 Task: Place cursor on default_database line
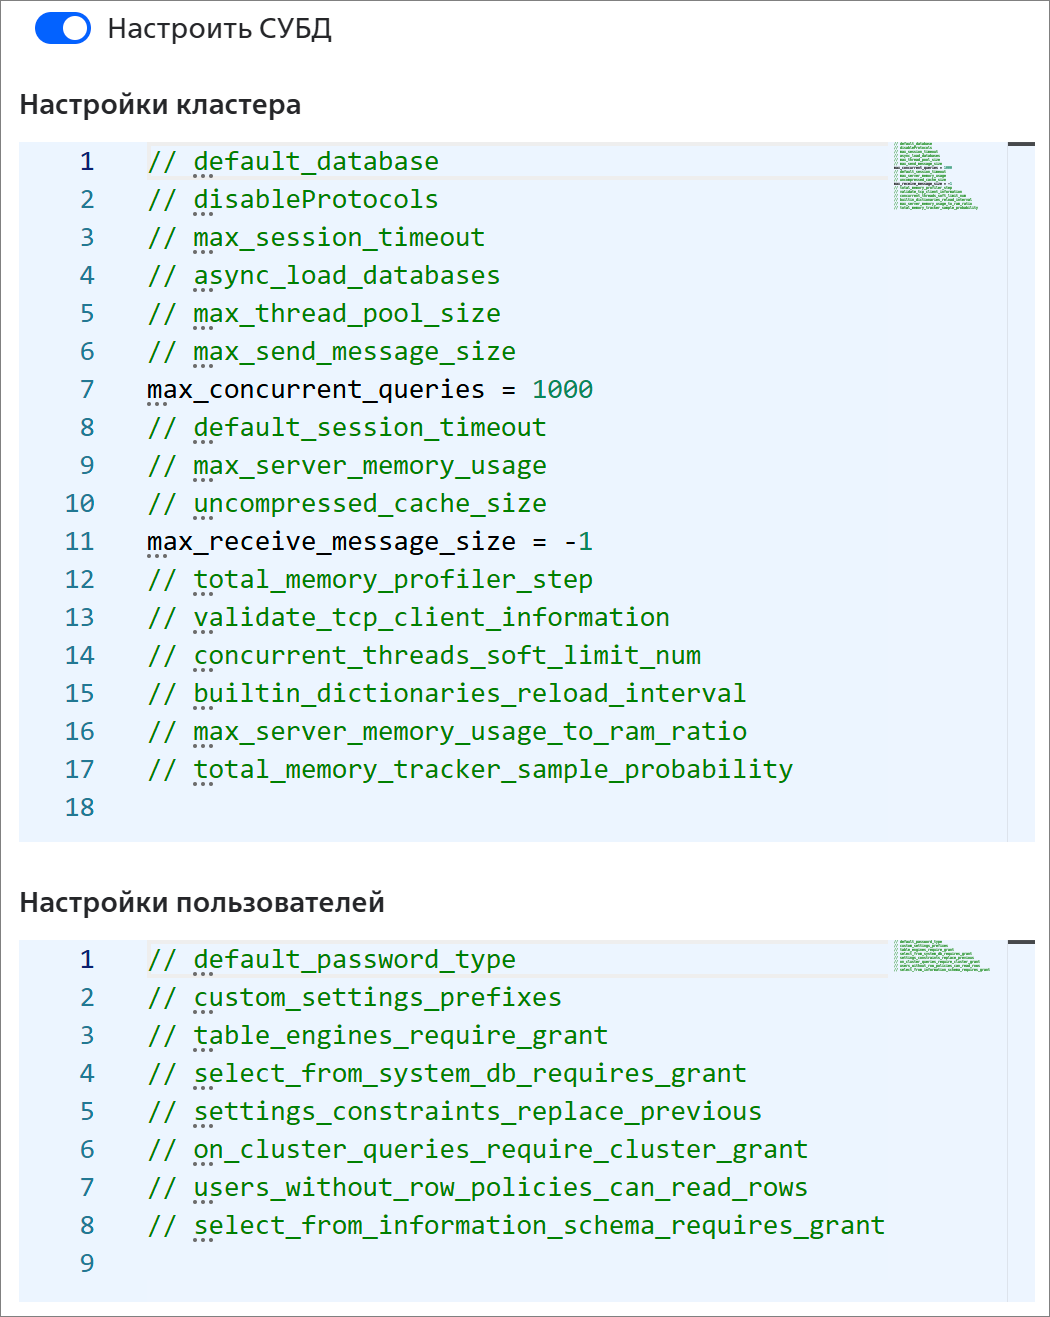tap(315, 161)
